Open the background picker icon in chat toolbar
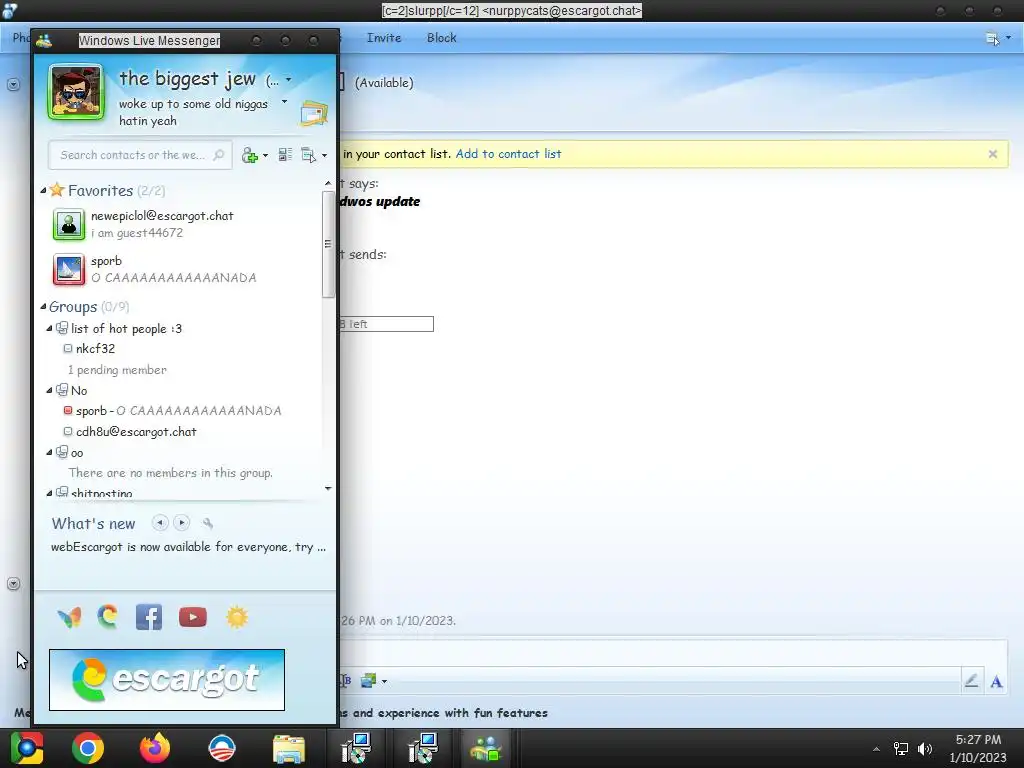Viewport: 1024px width, 768px height. 368,680
